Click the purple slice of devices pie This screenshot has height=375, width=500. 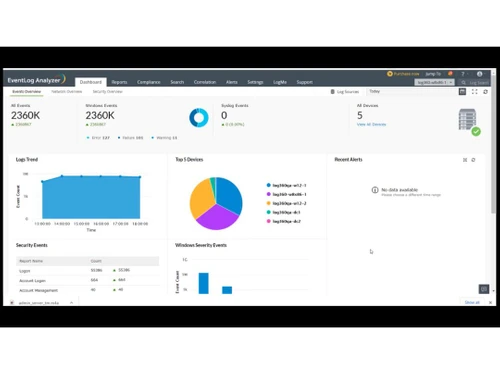pyautogui.click(x=217, y=218)
